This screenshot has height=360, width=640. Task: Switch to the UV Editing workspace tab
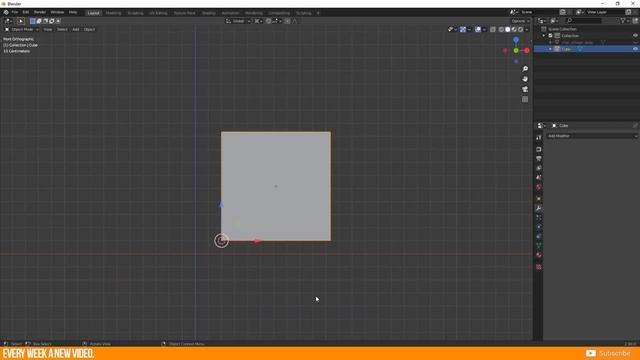[158, 13]
